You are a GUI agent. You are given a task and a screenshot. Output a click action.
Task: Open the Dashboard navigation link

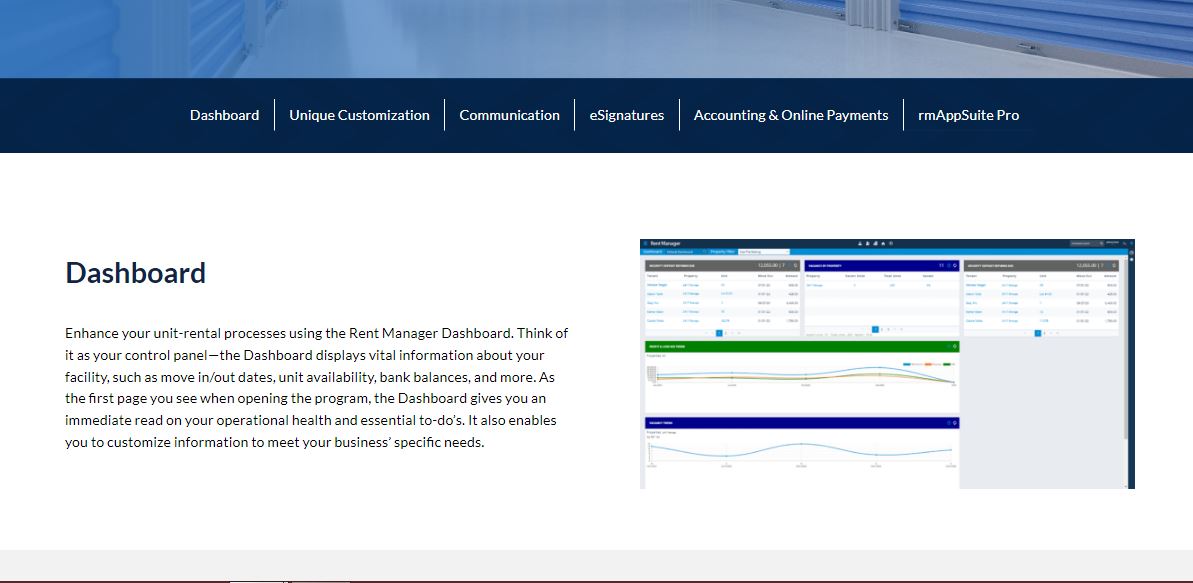[x=224, y=115]
